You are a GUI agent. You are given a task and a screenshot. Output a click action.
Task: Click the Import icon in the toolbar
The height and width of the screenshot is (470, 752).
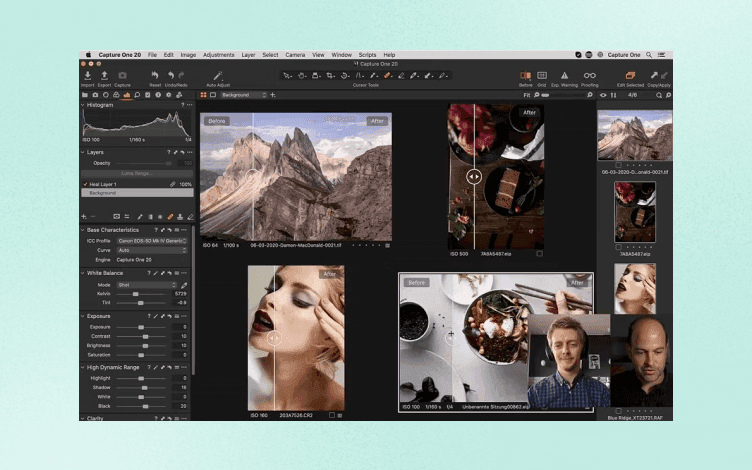click(88, 76)
